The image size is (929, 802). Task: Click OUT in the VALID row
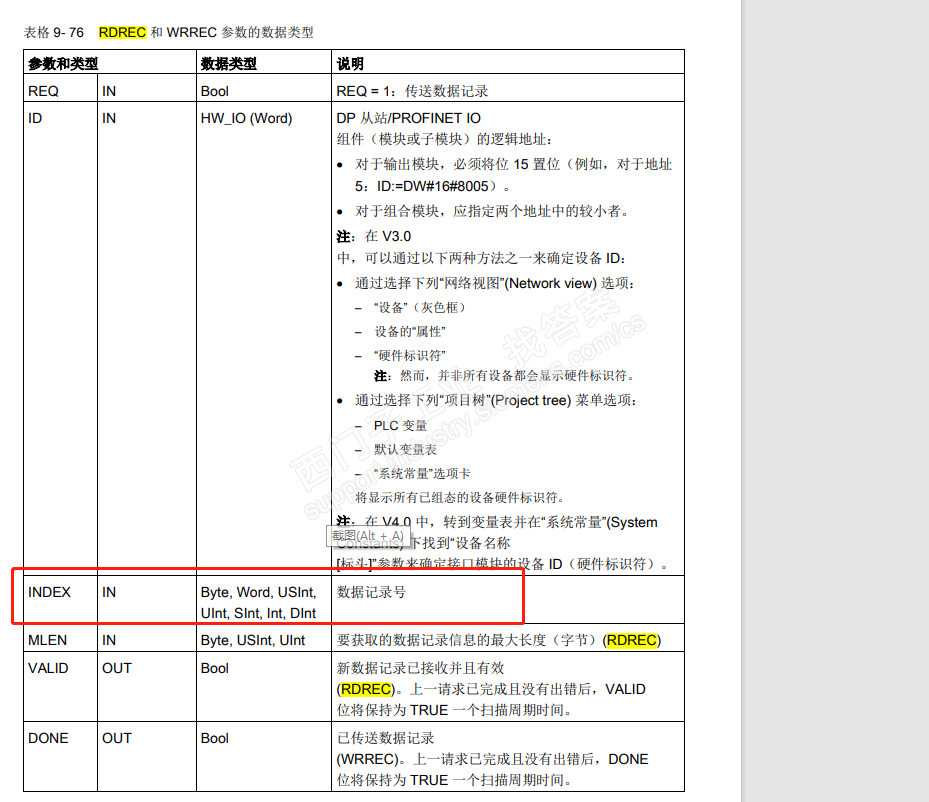pos(117,668)
